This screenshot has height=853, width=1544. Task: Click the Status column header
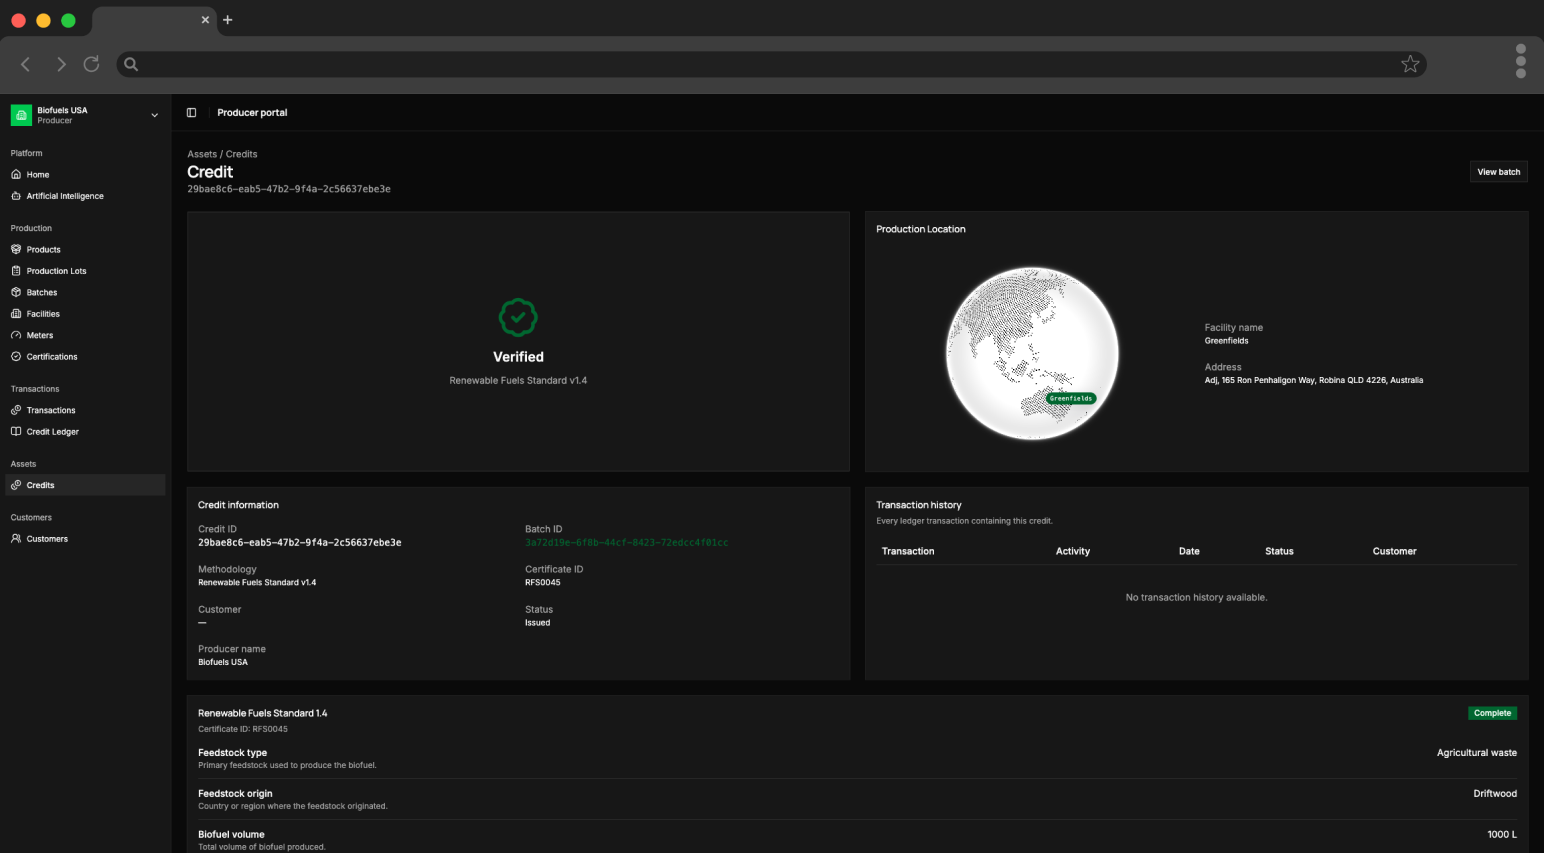click(1279, 551)
